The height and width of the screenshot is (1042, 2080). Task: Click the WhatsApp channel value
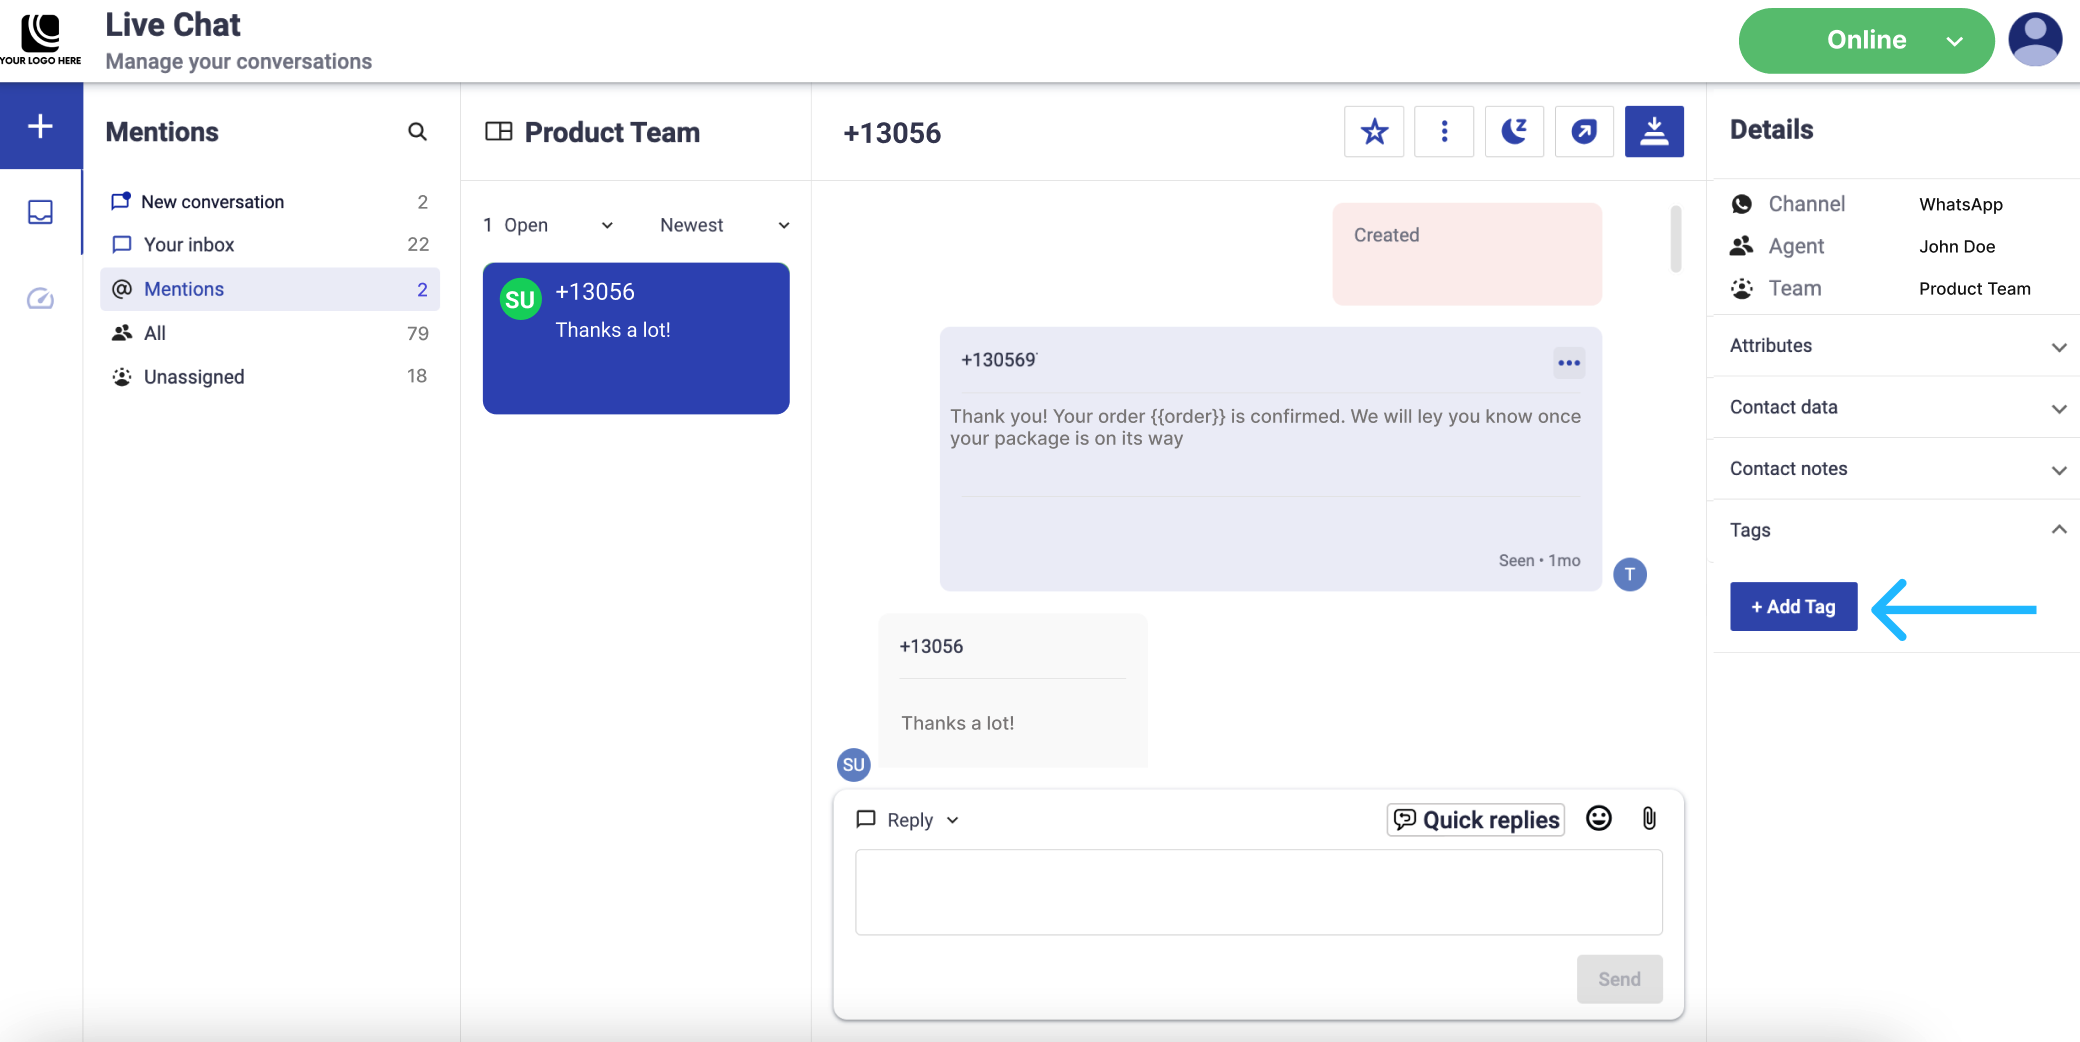[x=1961, y=204]
